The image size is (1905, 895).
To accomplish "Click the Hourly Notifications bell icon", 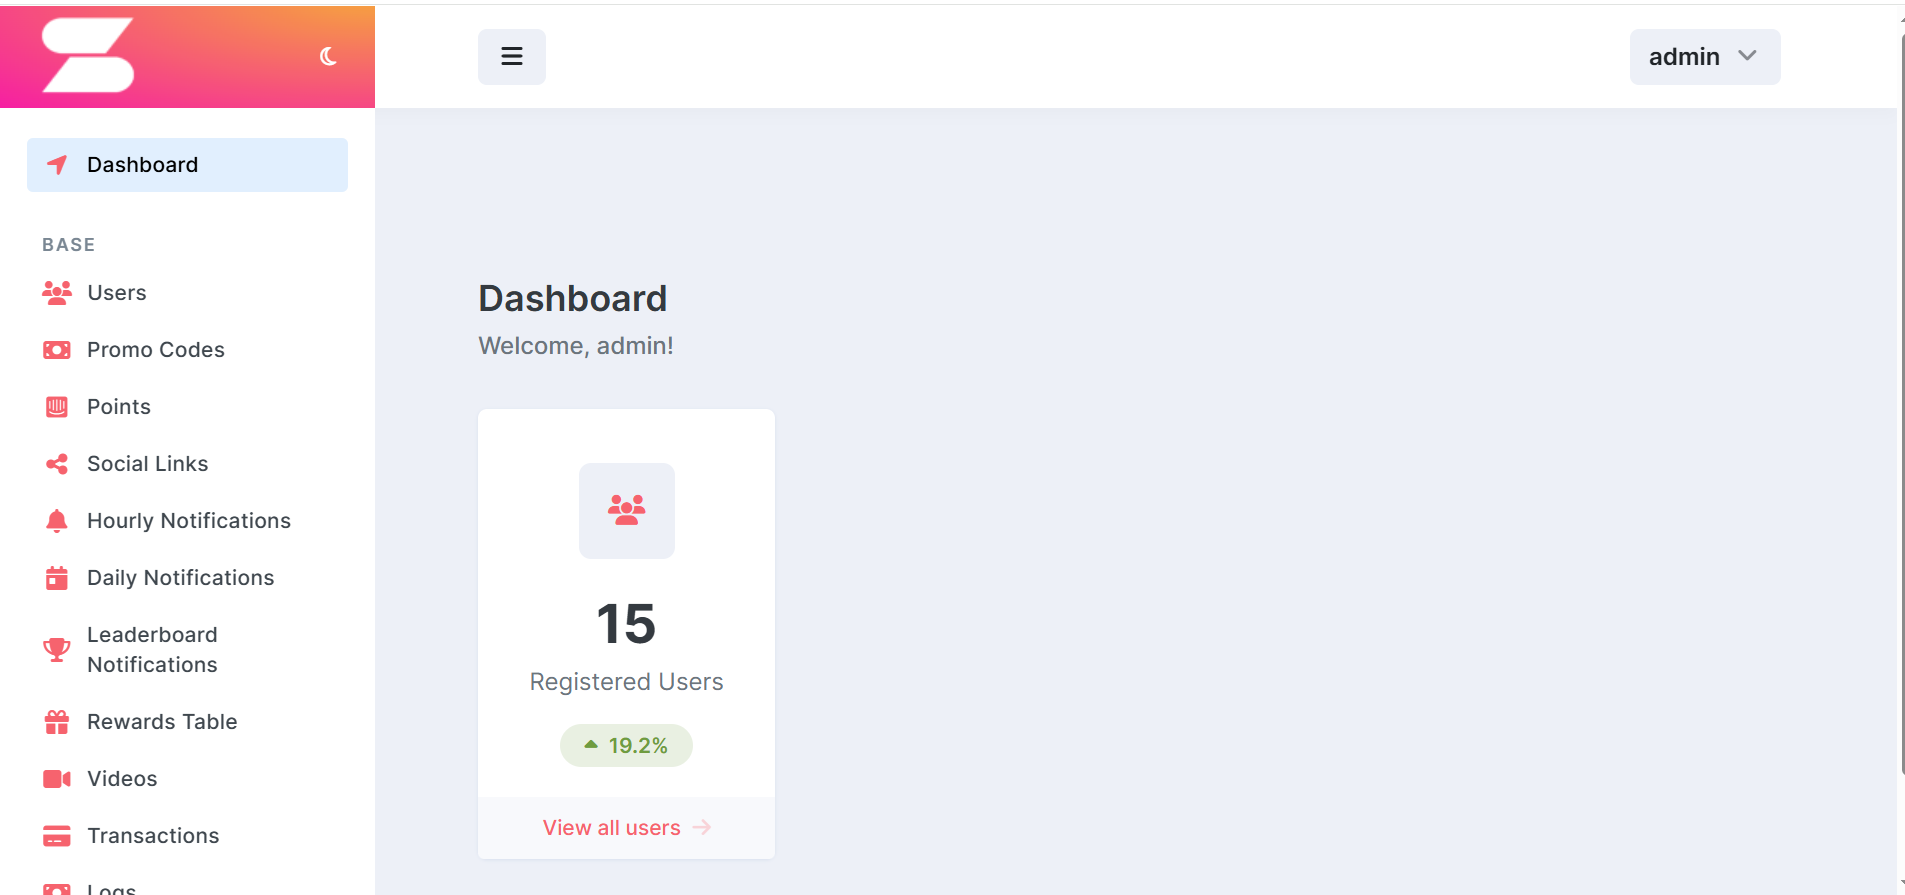I will pyautogui.click(x=57, y=521).
